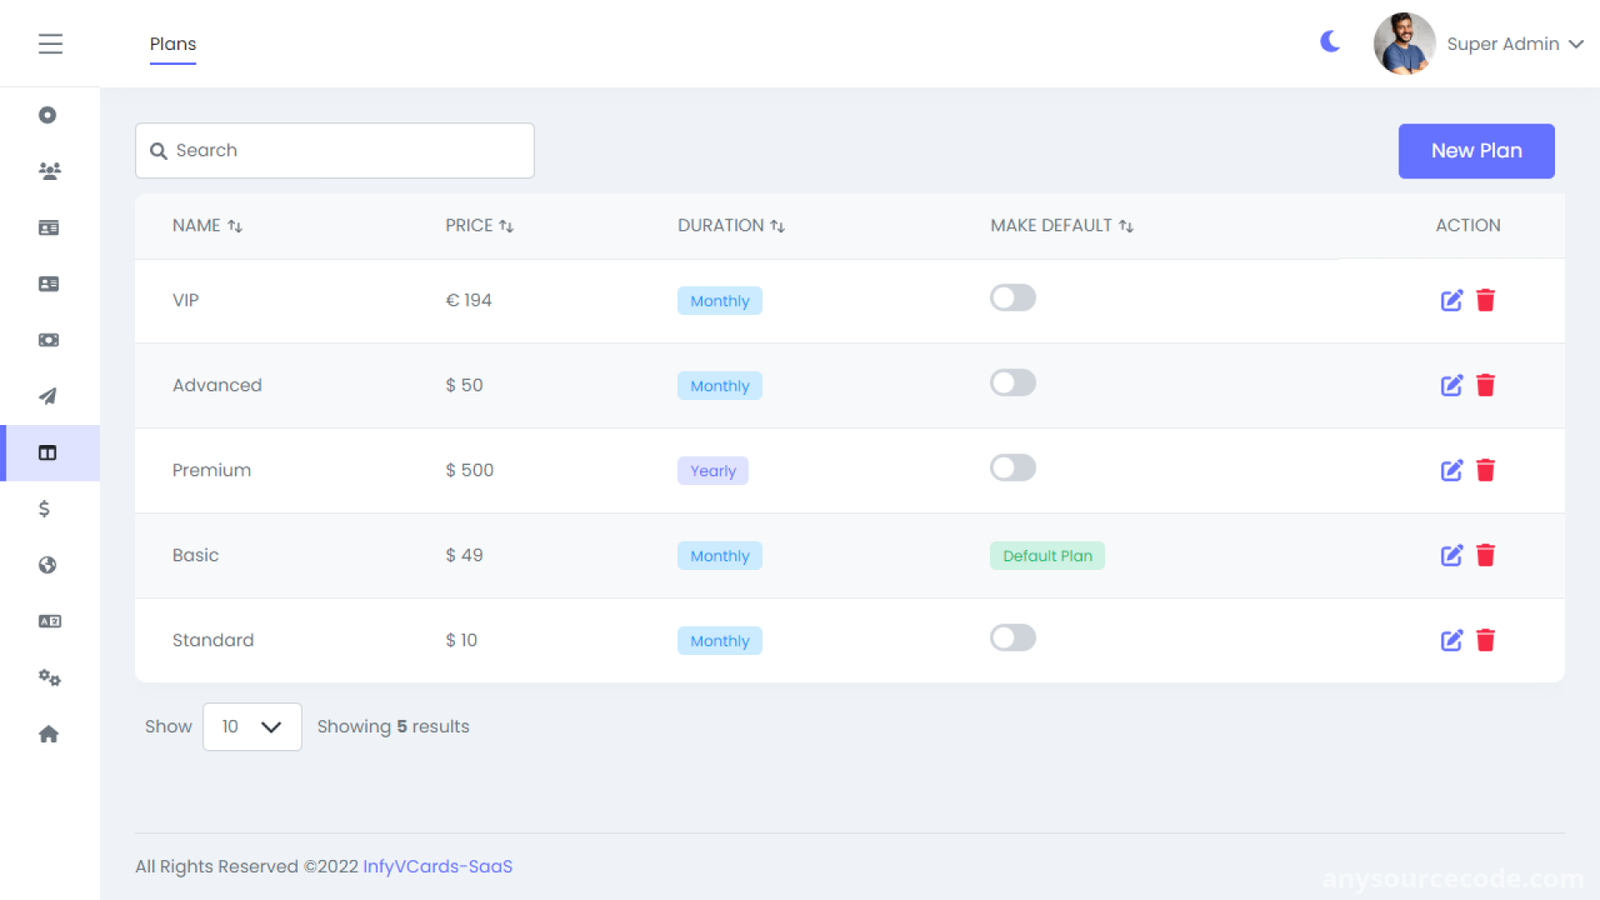
Task: Click the price $ 10
Action: pos(461,640)
